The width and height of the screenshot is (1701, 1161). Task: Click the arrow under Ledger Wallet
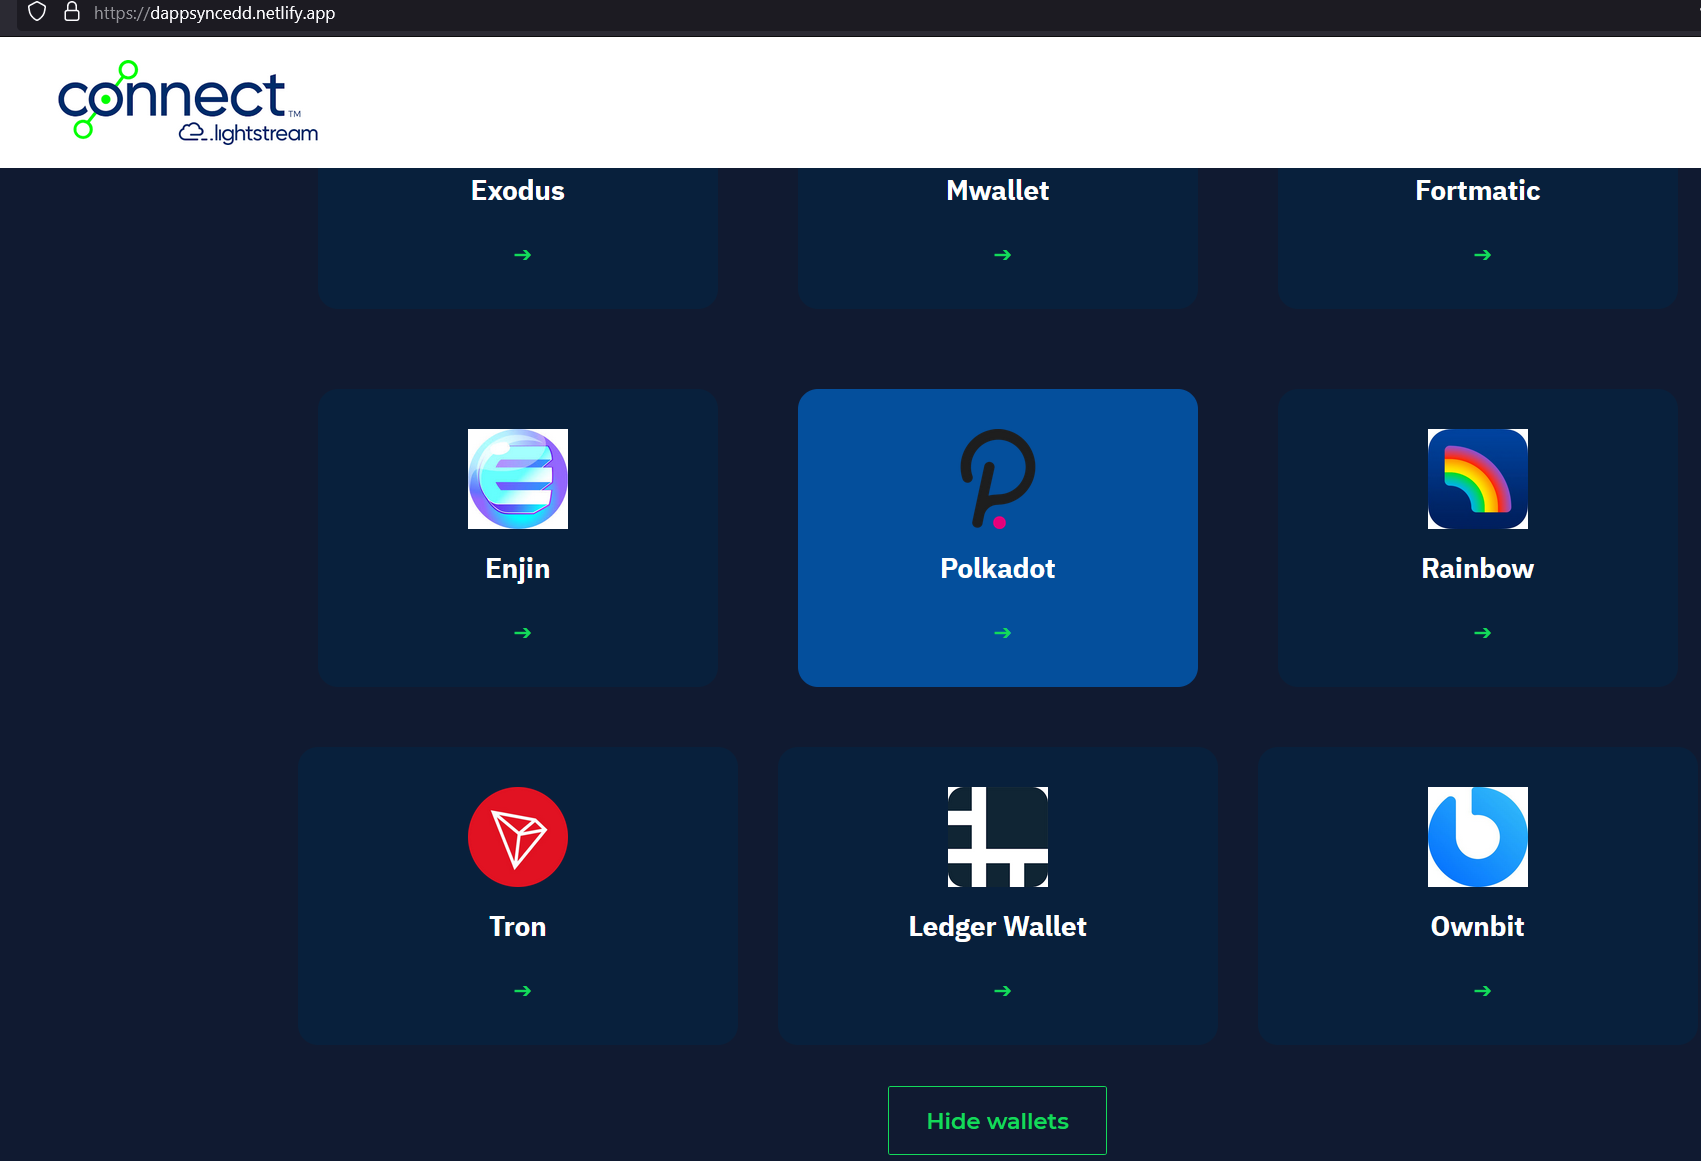click(x=1001, y=990)
